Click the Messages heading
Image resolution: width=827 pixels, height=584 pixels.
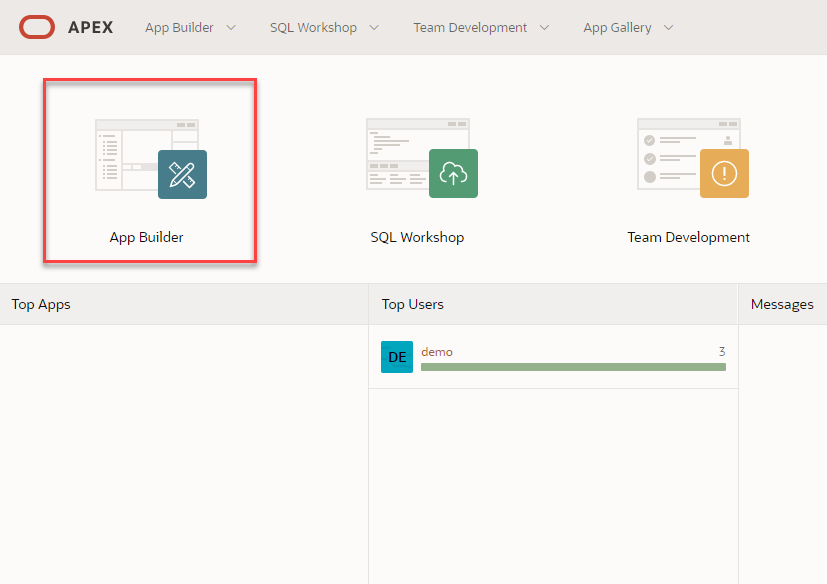[x=782, y=304]
